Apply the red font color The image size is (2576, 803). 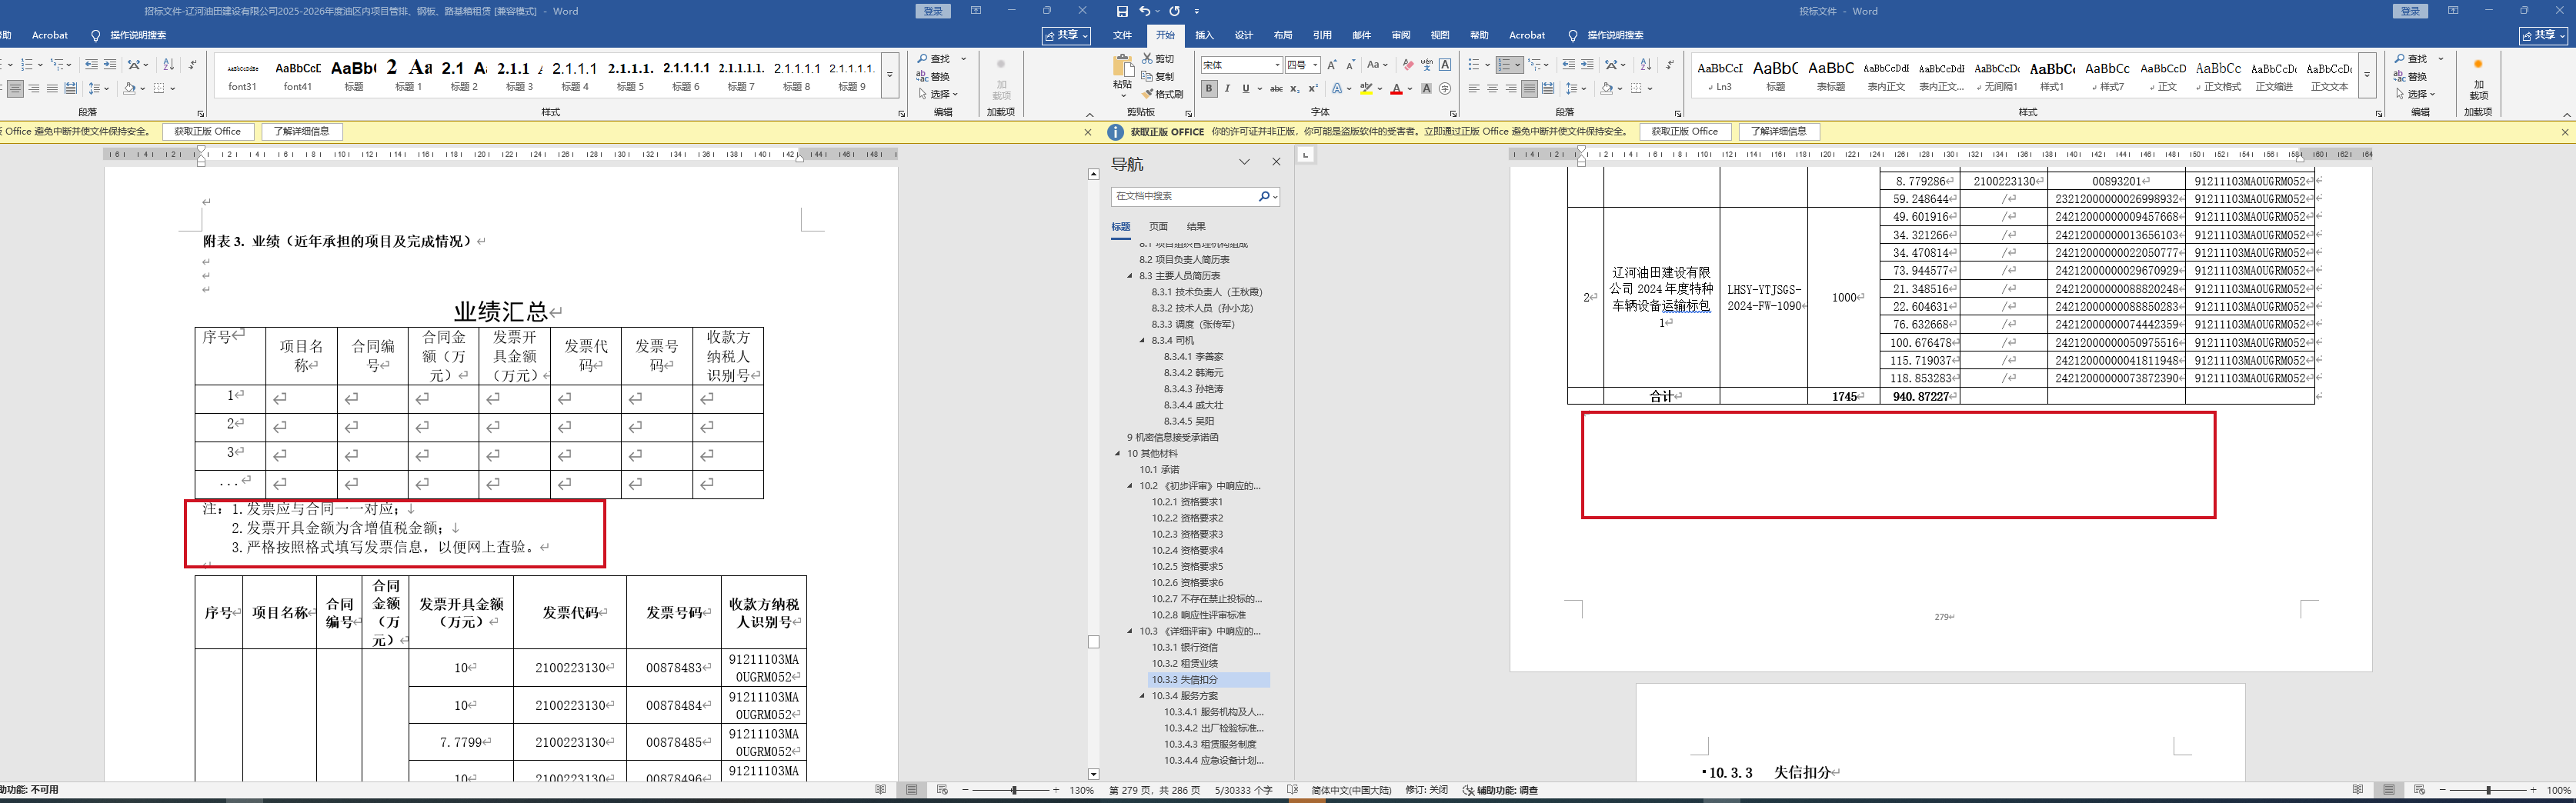1396,89
